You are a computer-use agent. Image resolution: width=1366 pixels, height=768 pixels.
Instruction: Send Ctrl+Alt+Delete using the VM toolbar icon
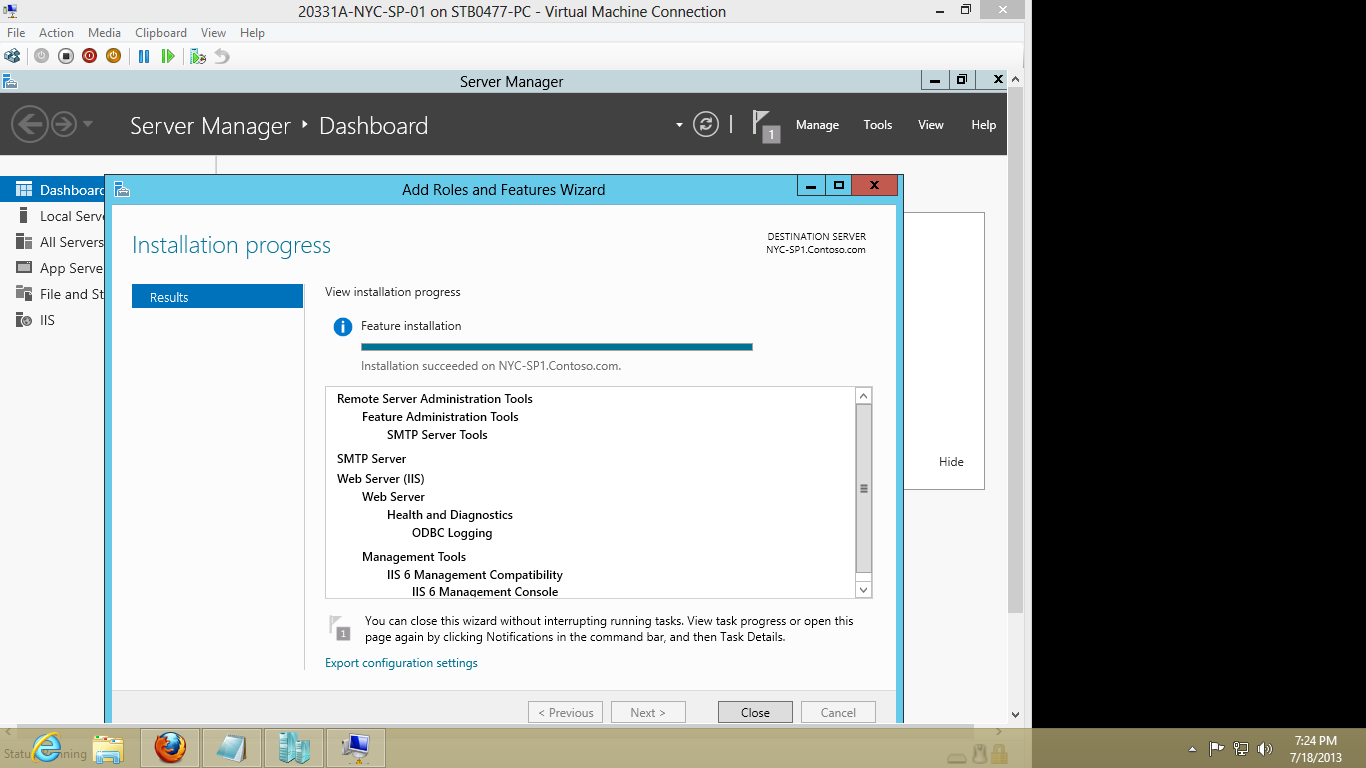[x=12, y=56]
